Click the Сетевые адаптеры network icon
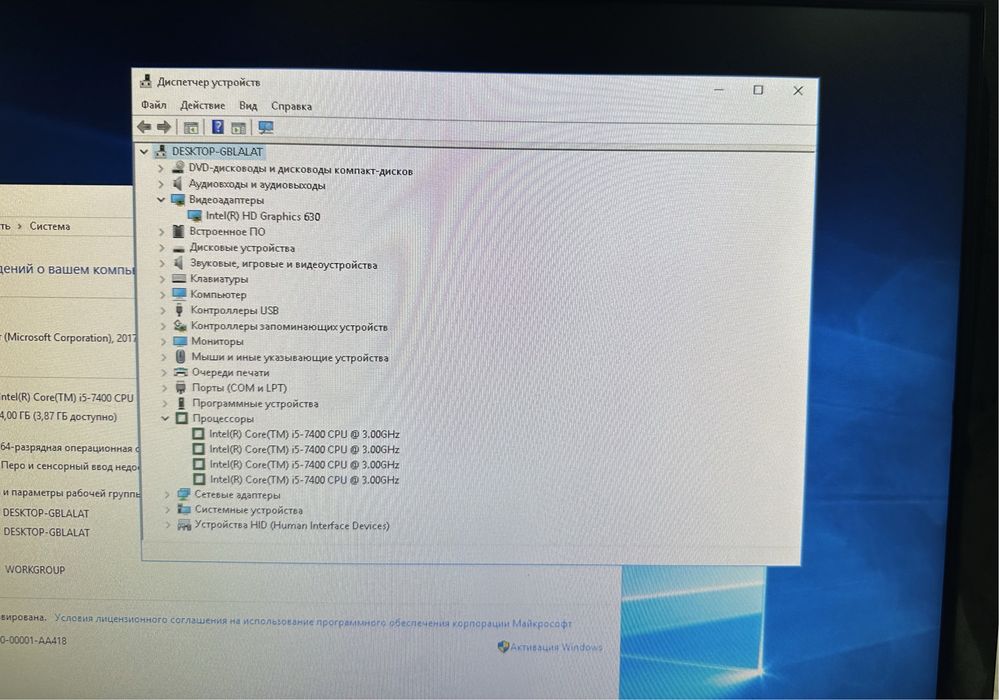The width and height of the screenshot is (999, 700). [183, 494]
